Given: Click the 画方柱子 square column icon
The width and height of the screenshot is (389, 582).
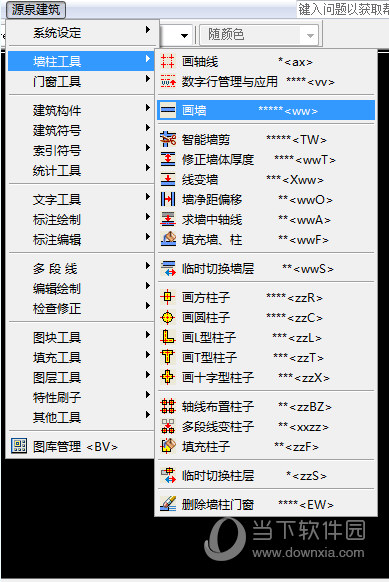Looking at the screenshot, I should 167,297.
